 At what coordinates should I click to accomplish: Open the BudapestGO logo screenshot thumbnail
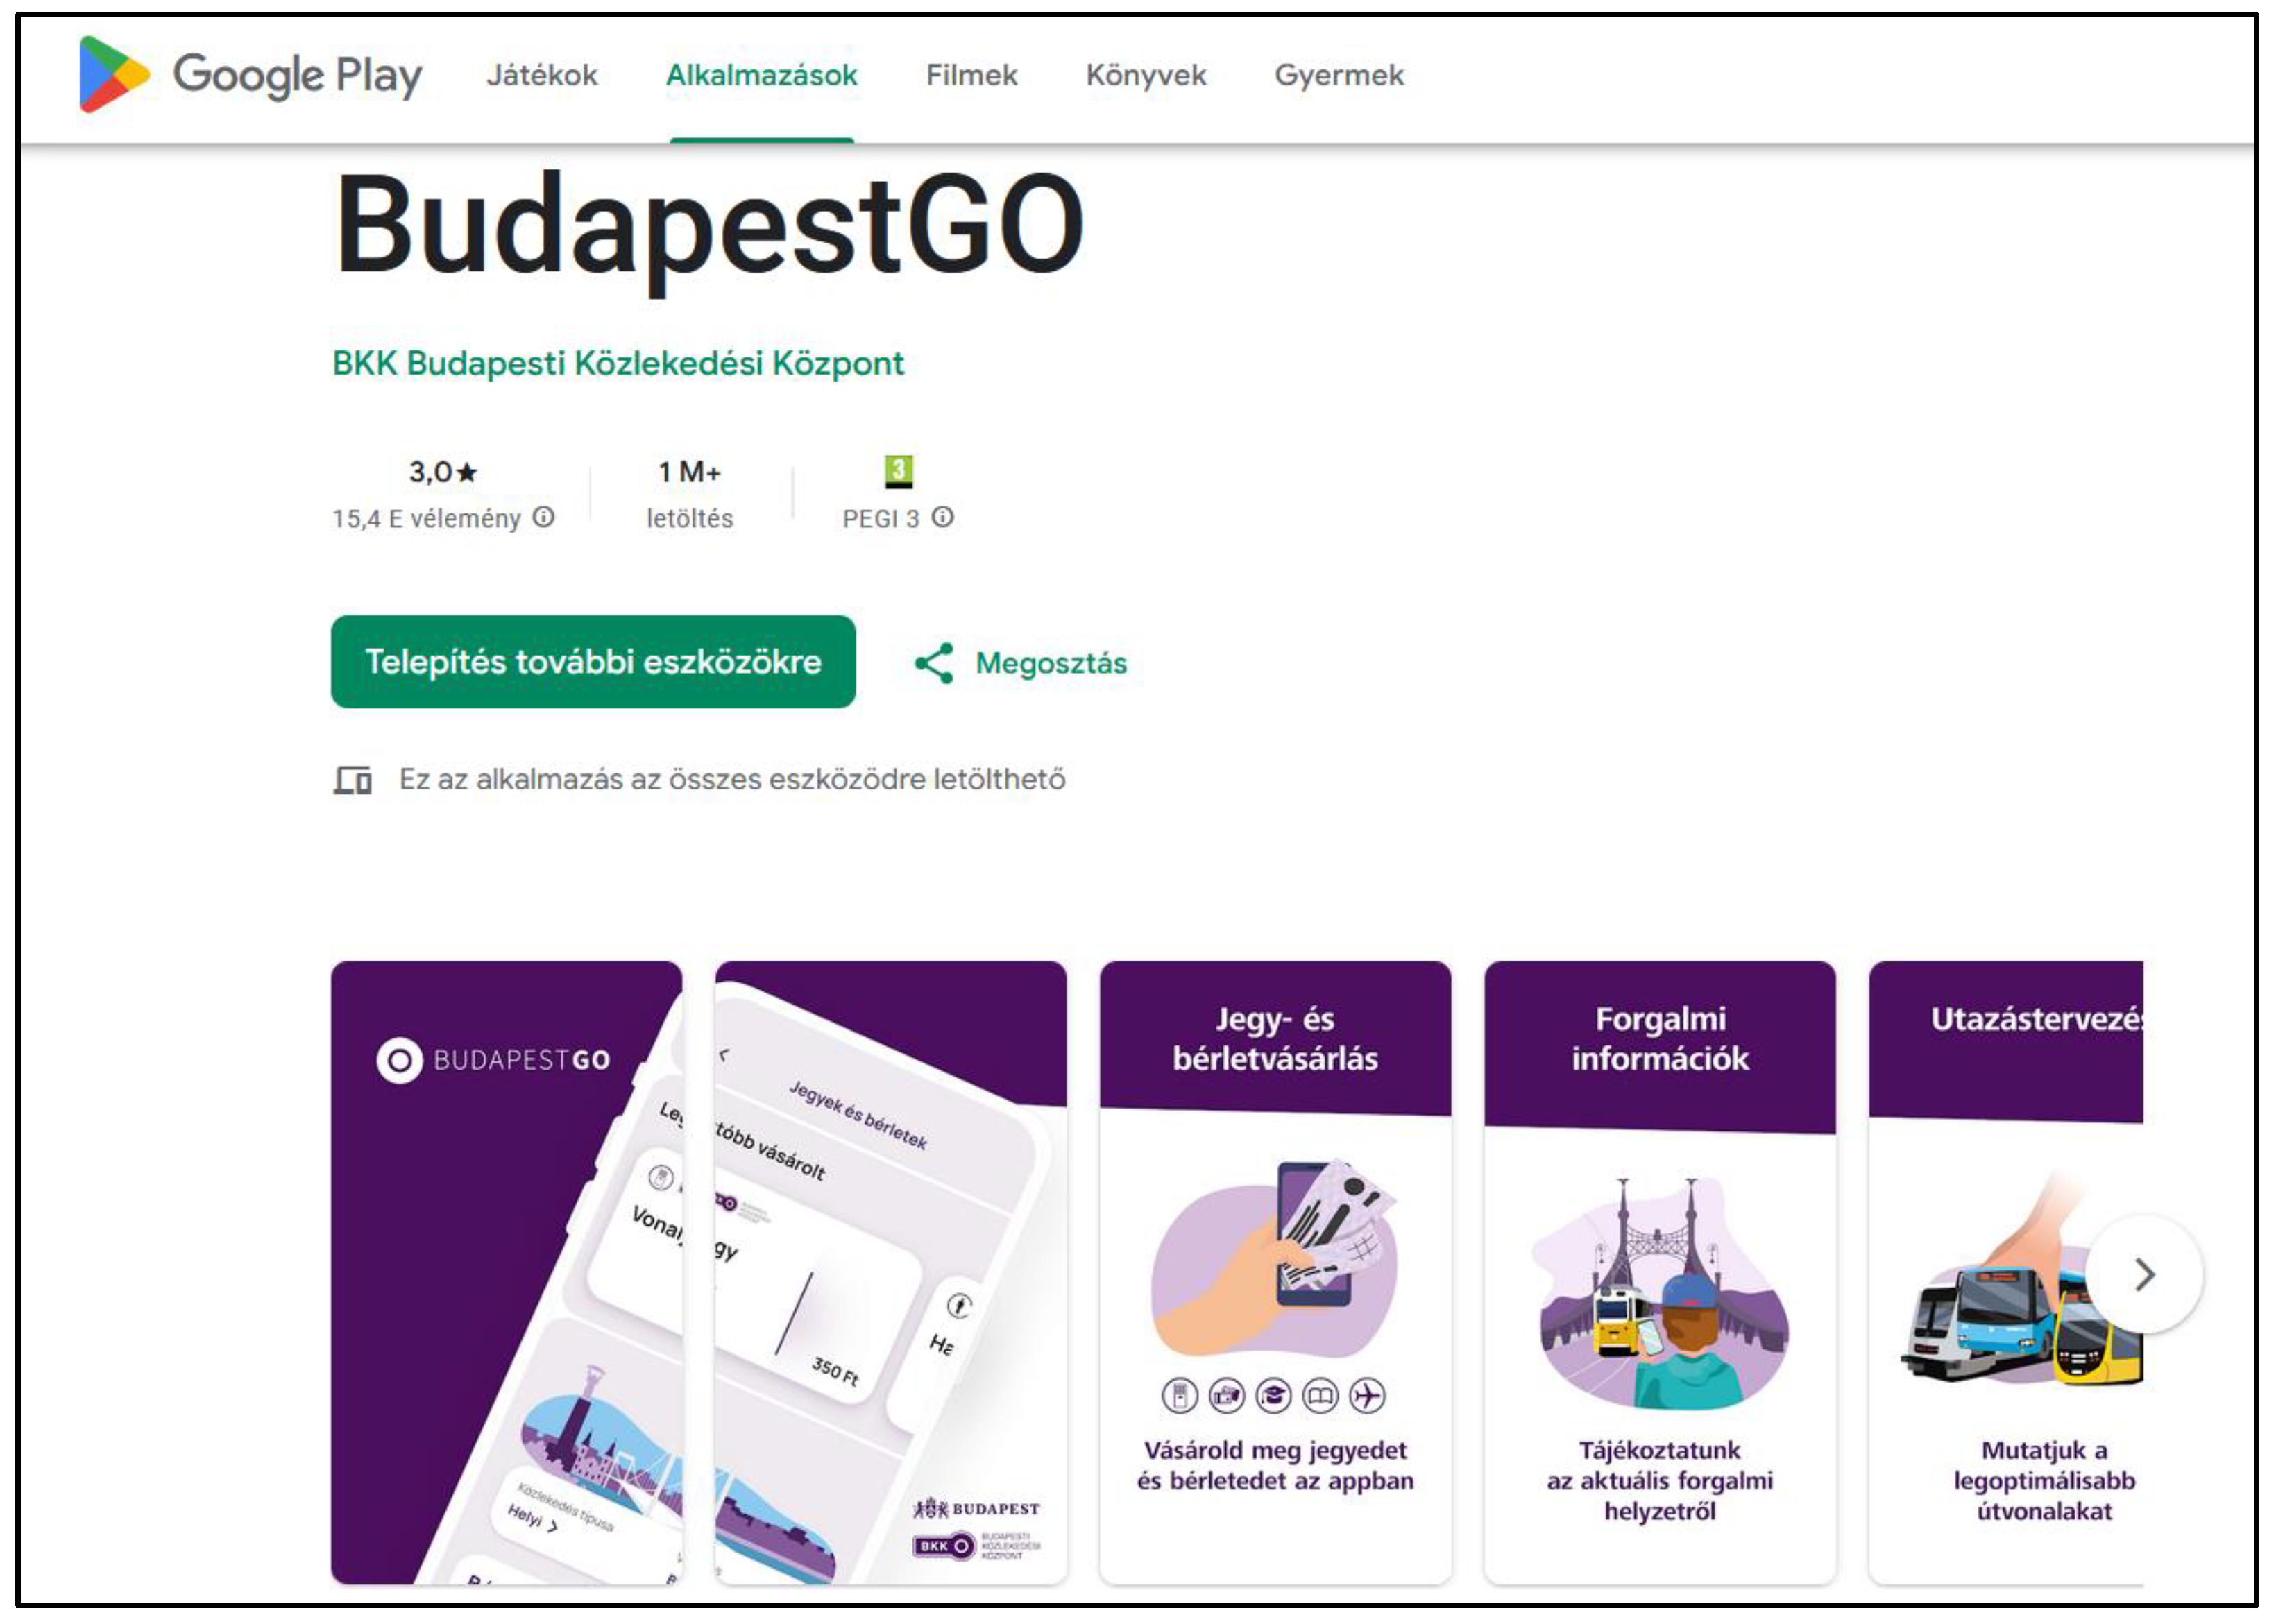[506, 1272]
